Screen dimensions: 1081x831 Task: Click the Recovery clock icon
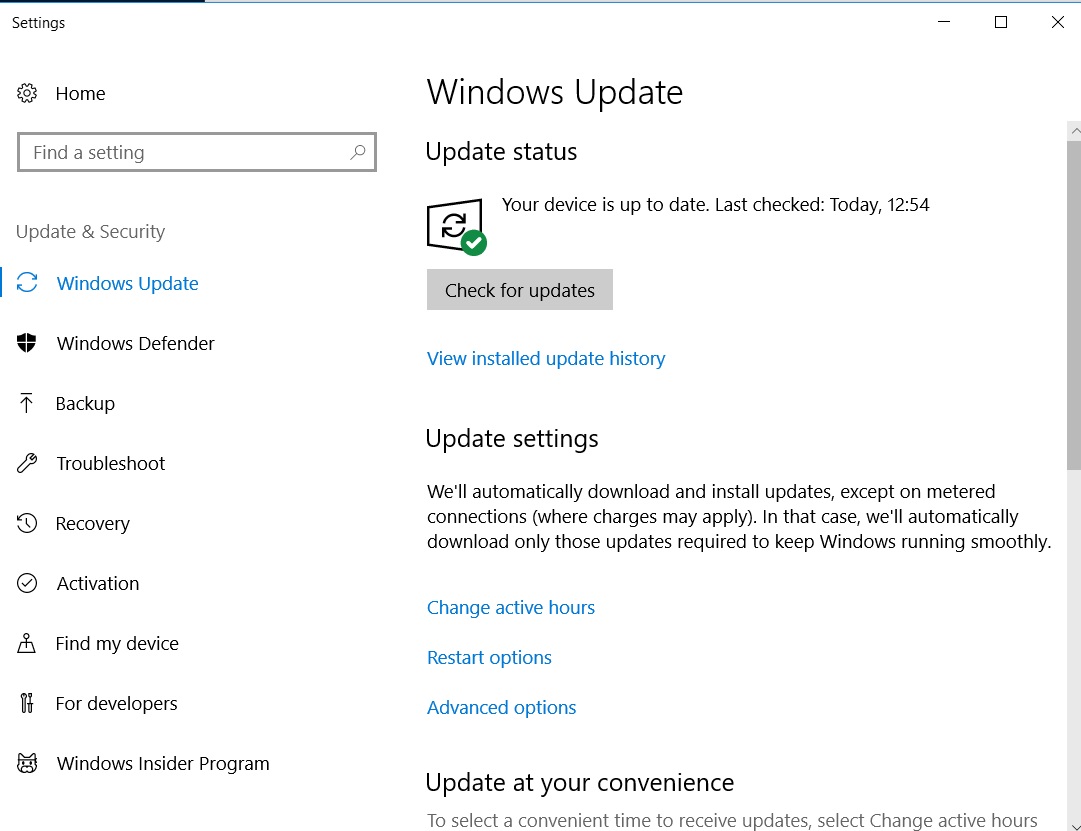(27, 523)
